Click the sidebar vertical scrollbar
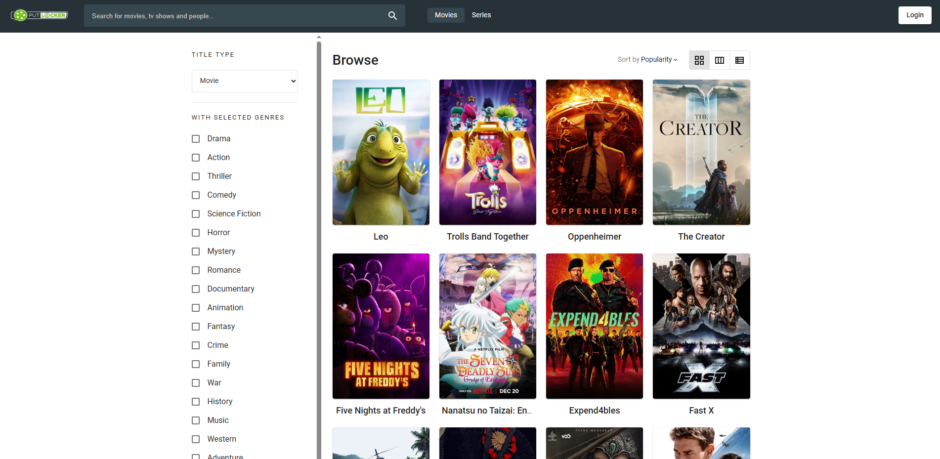This screenshot has height=459, width=940. 319,200
